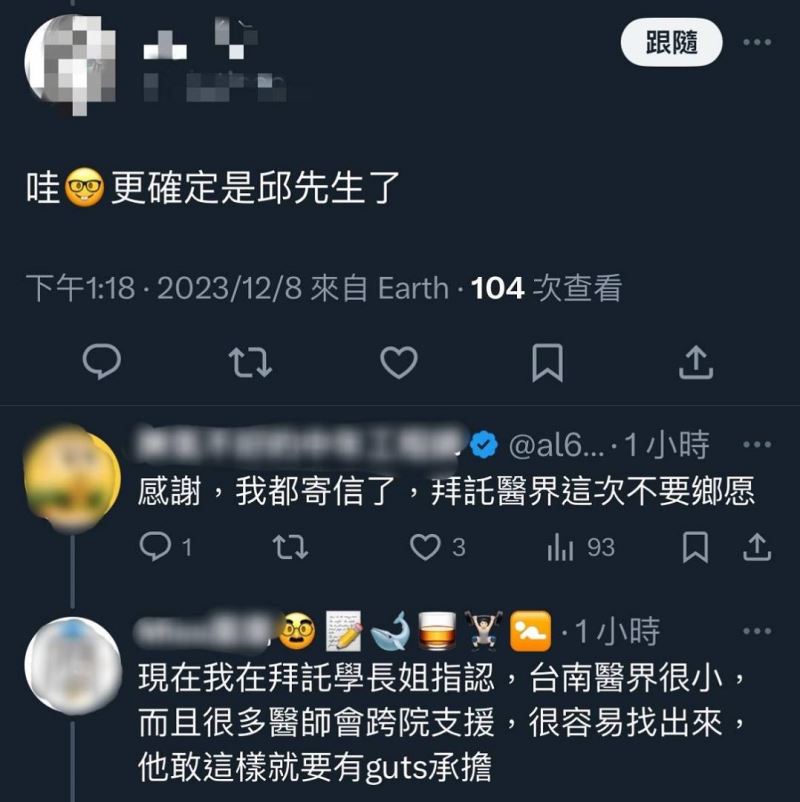
Task: Repost the 感謝 reply
Action: pyautogui.click(x=290, y=547)
